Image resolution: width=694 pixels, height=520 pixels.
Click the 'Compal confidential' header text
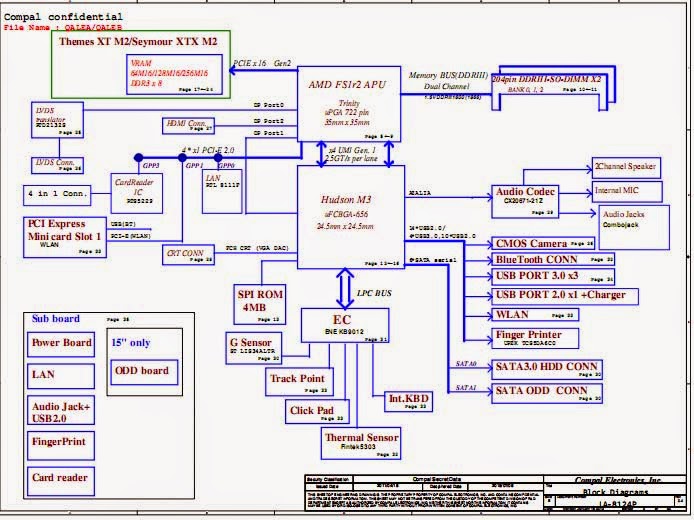click(63, 17)
